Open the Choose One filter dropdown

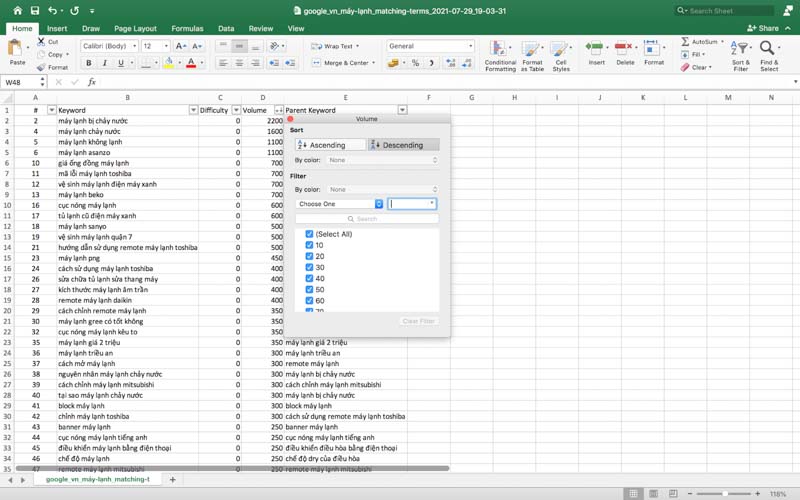340,204
